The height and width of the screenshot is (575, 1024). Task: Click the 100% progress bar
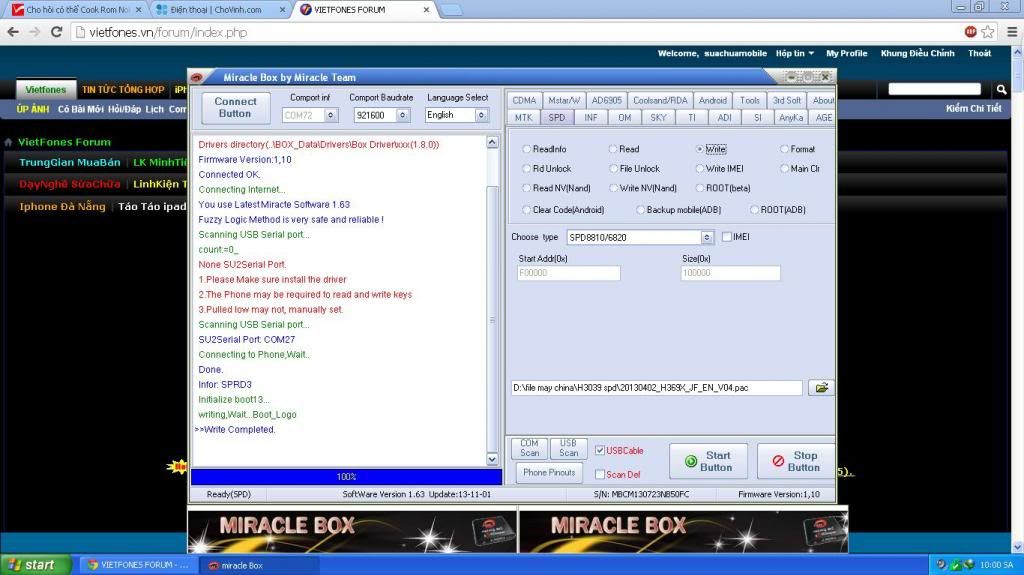346,477
